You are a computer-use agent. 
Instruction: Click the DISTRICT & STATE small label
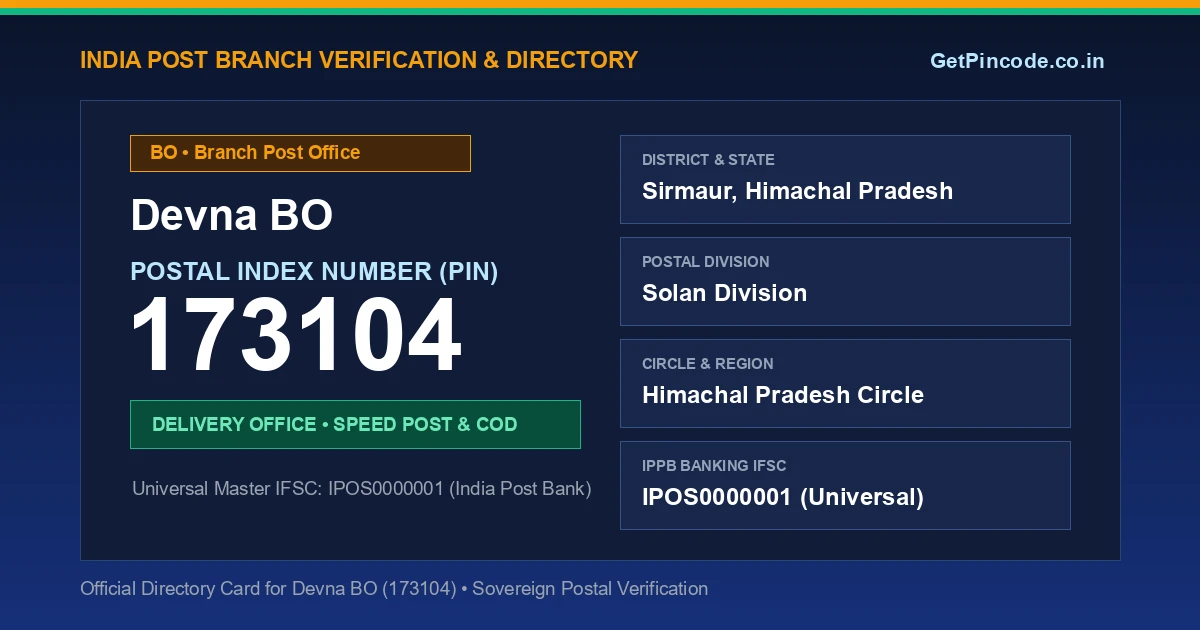[x=708, y=160]
